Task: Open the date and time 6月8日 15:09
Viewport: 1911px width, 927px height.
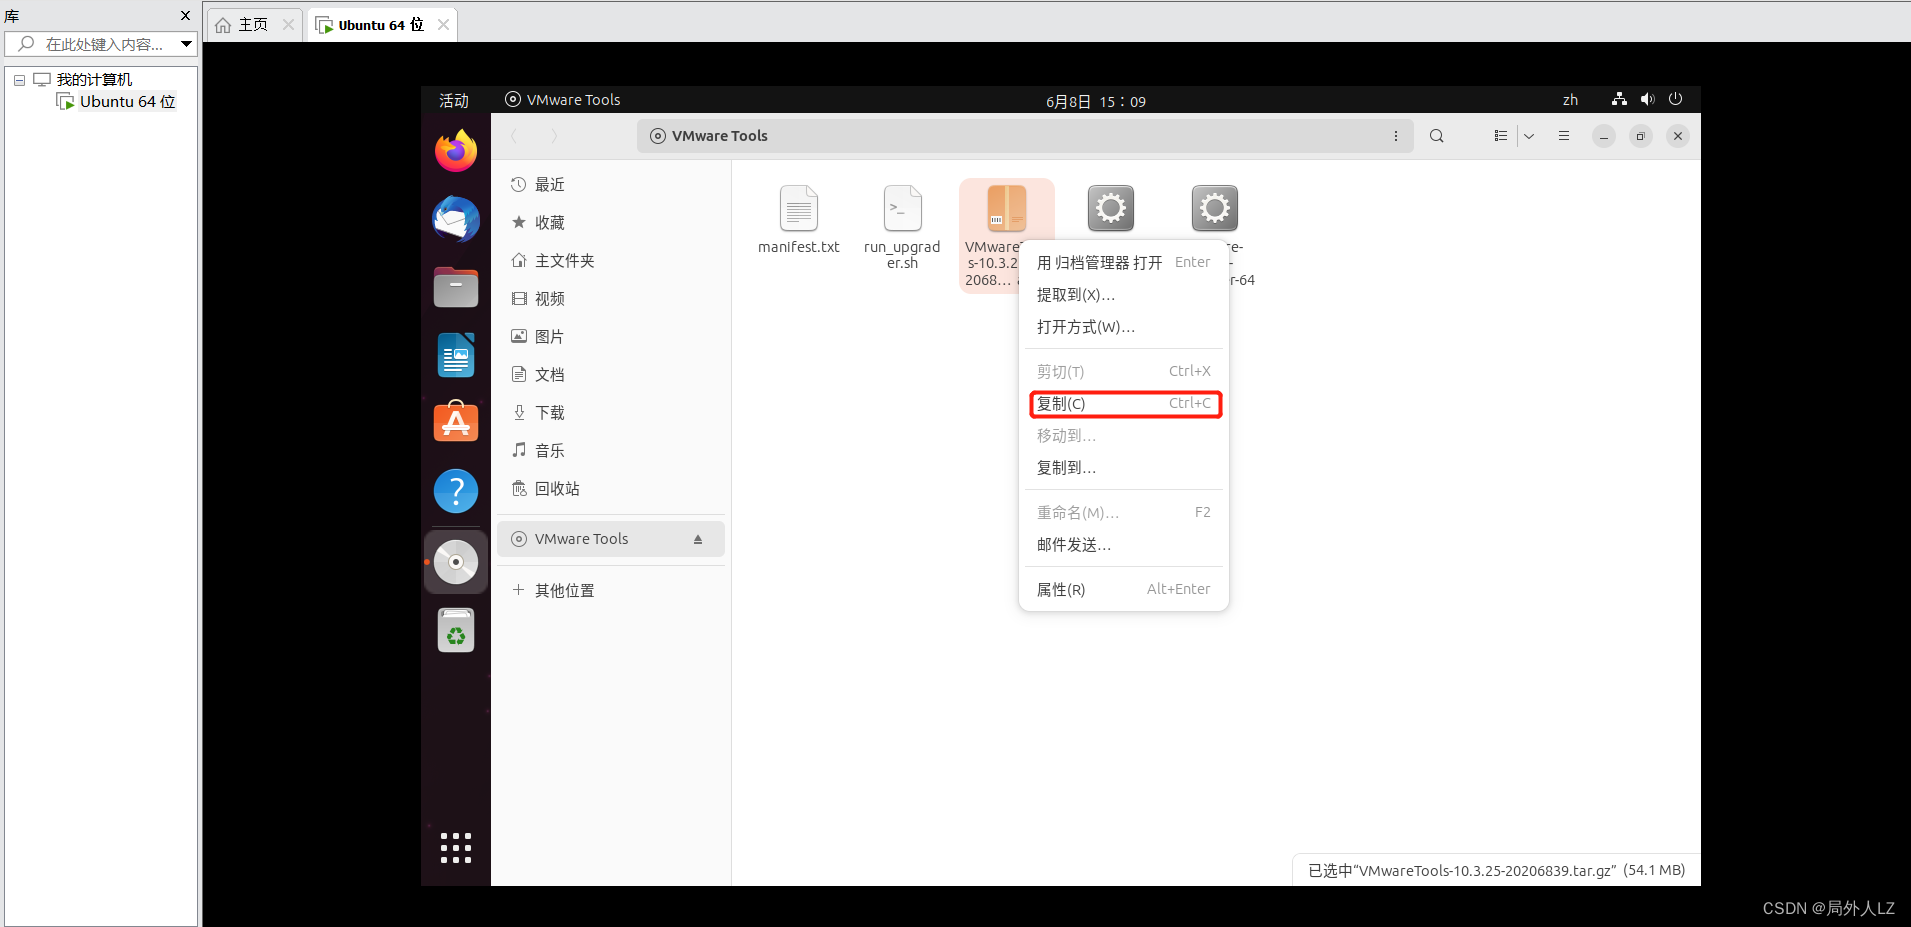Action: [1096, 101]
